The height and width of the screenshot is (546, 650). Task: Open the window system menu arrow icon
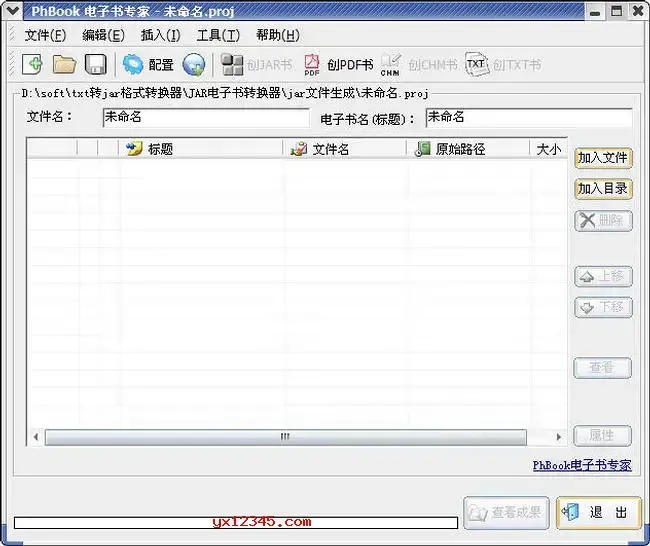tap(12, 10)
